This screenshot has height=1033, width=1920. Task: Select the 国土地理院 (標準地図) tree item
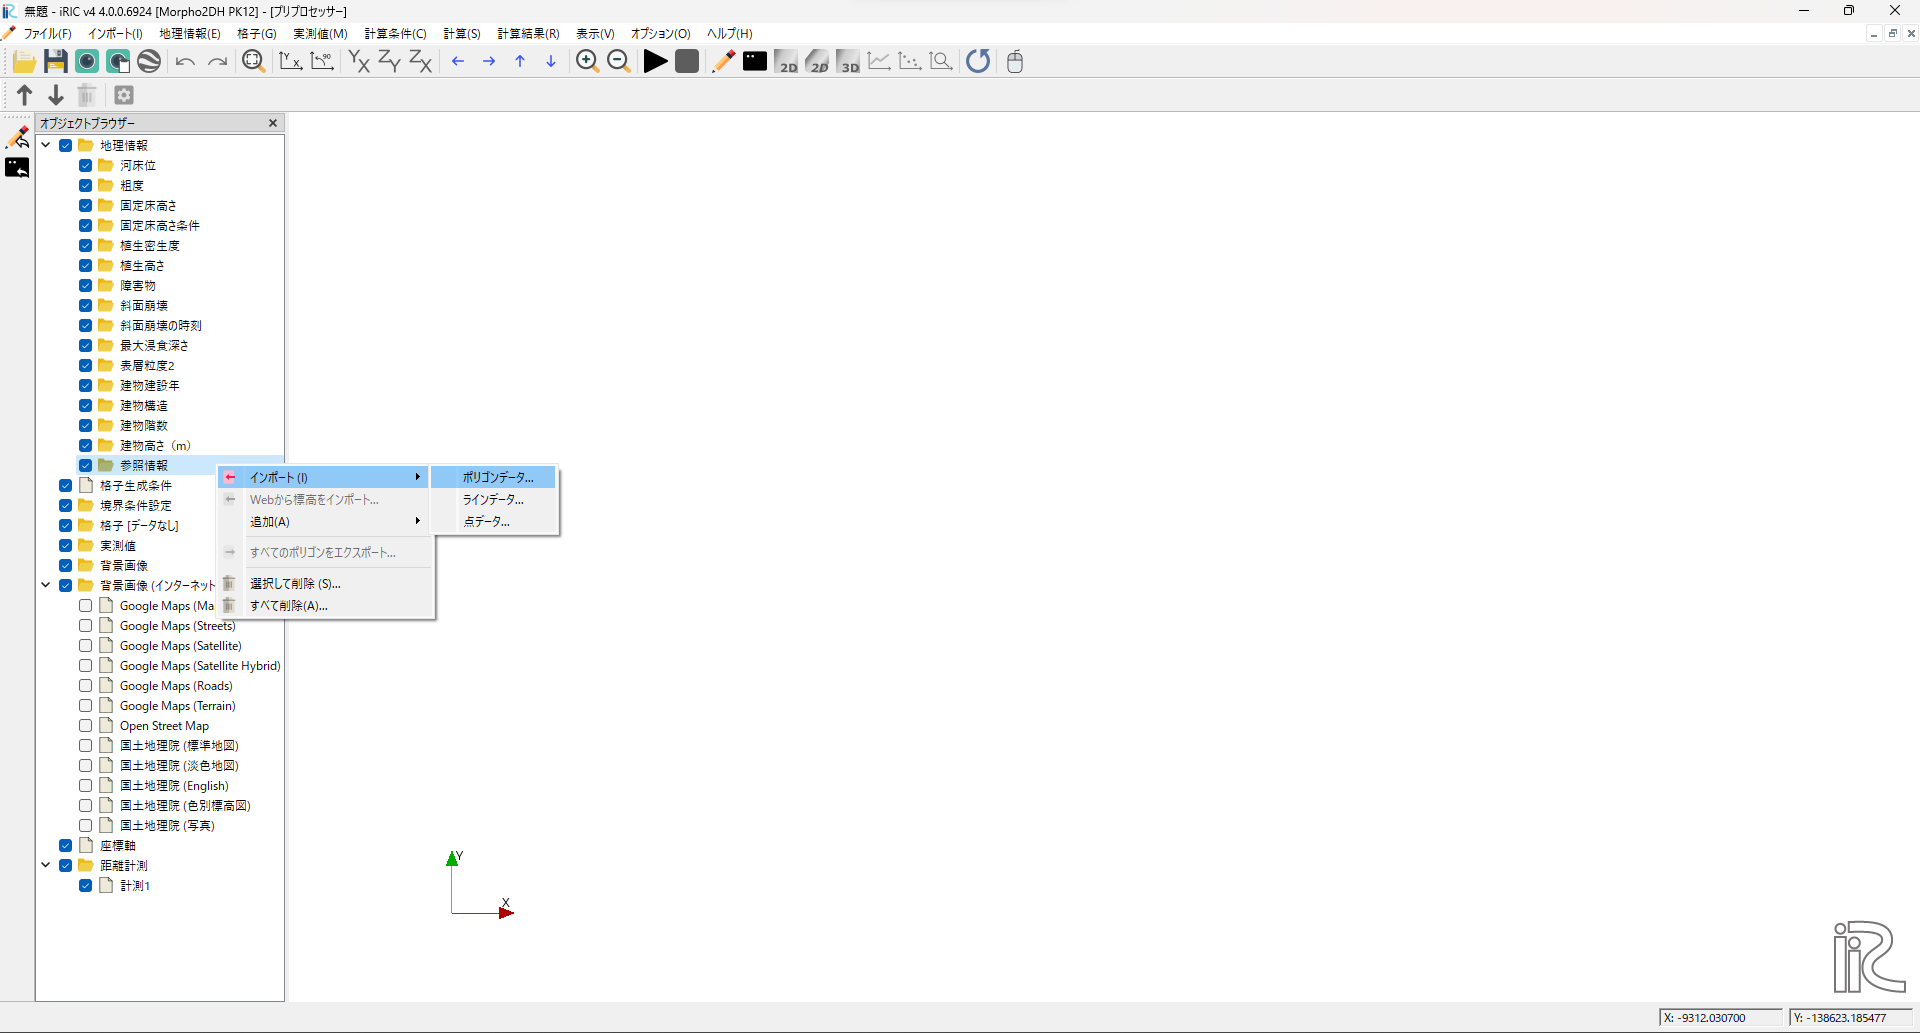click(179, 746)
